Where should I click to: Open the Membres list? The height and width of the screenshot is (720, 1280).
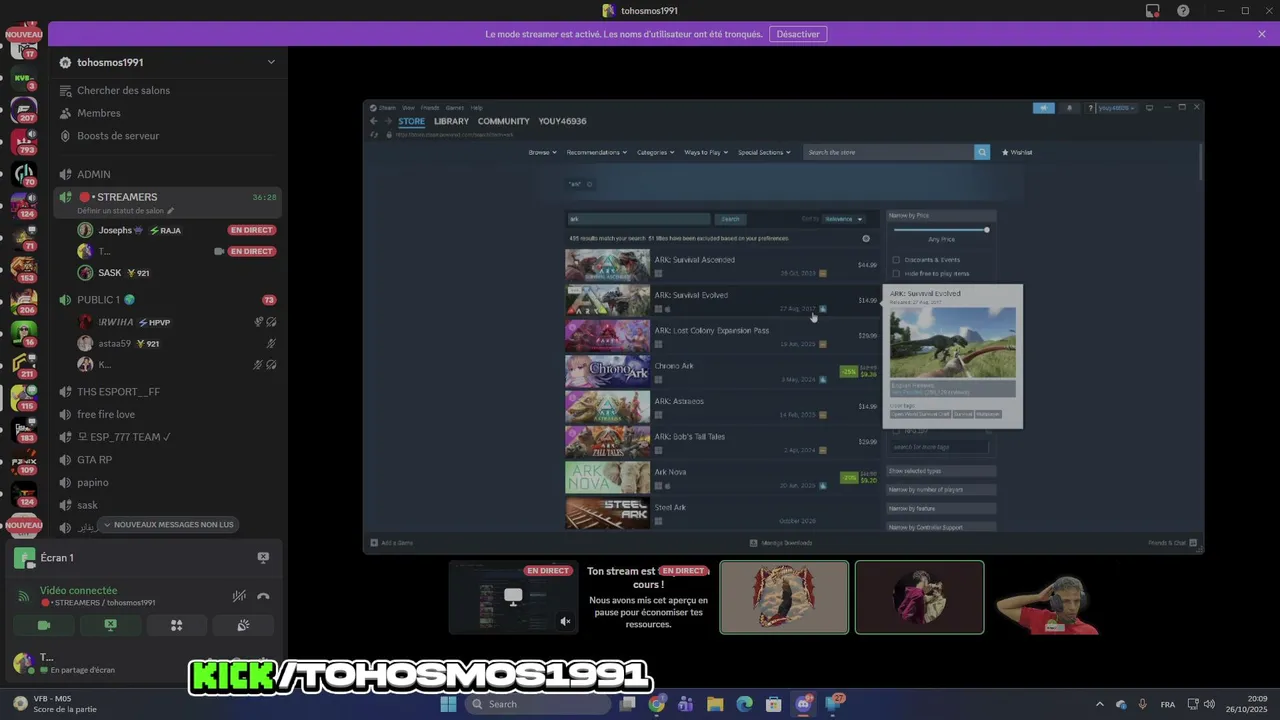click(99, 113)
